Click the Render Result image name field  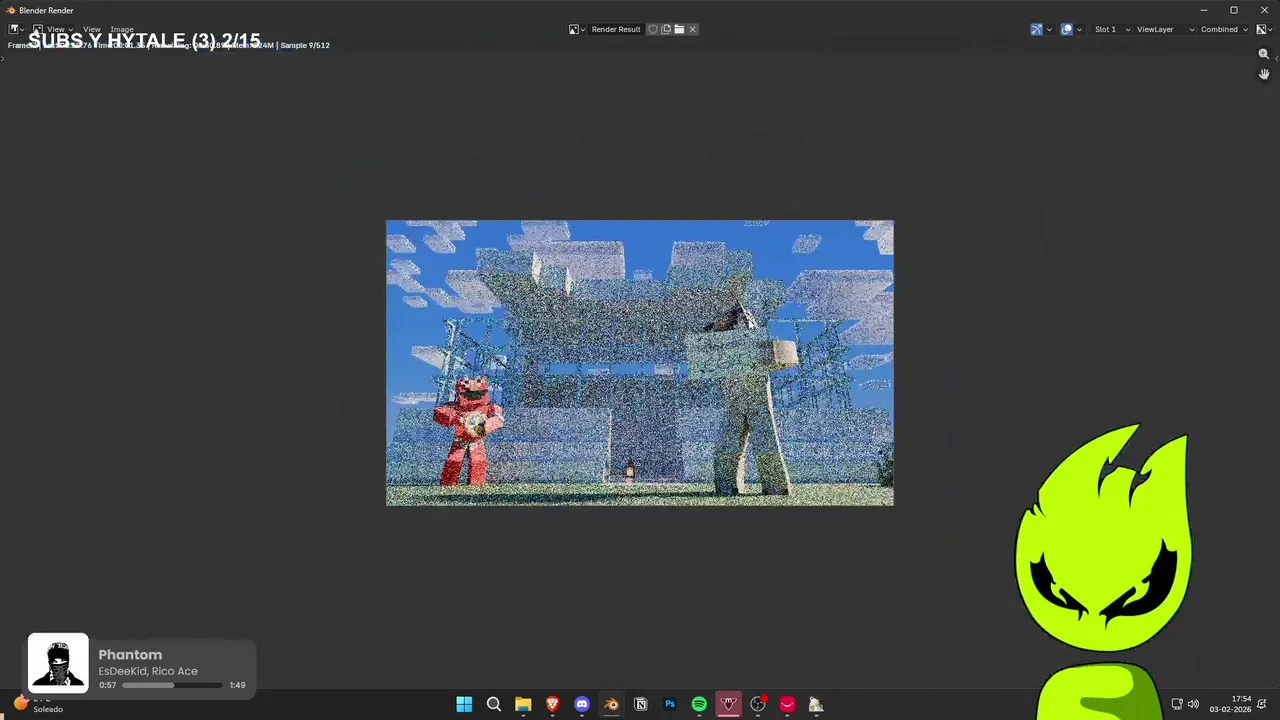pyautogui.click(x=616, y=29)
